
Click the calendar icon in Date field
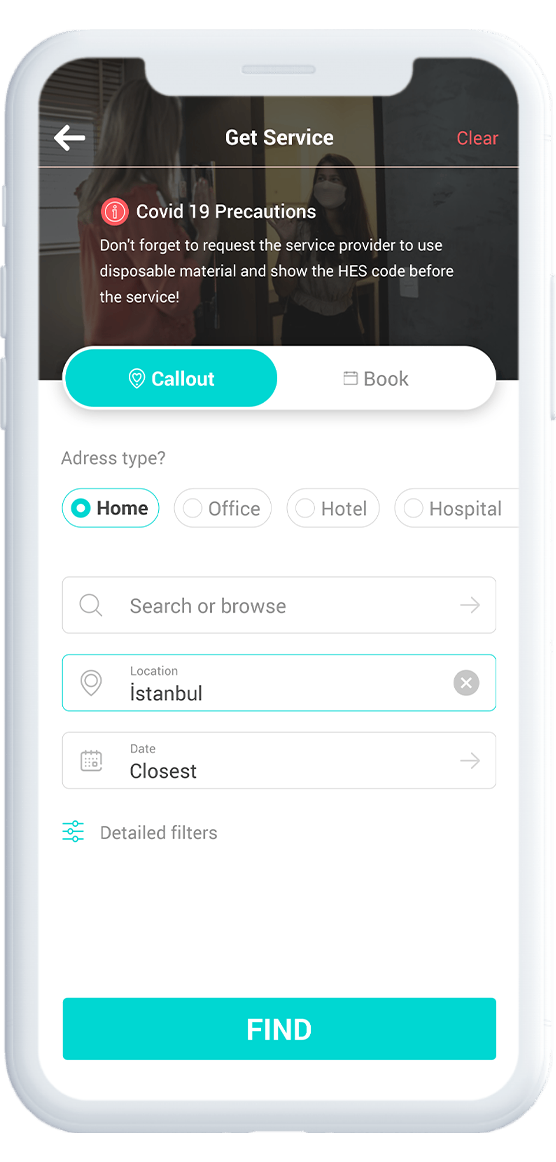(x=91, y=760)
